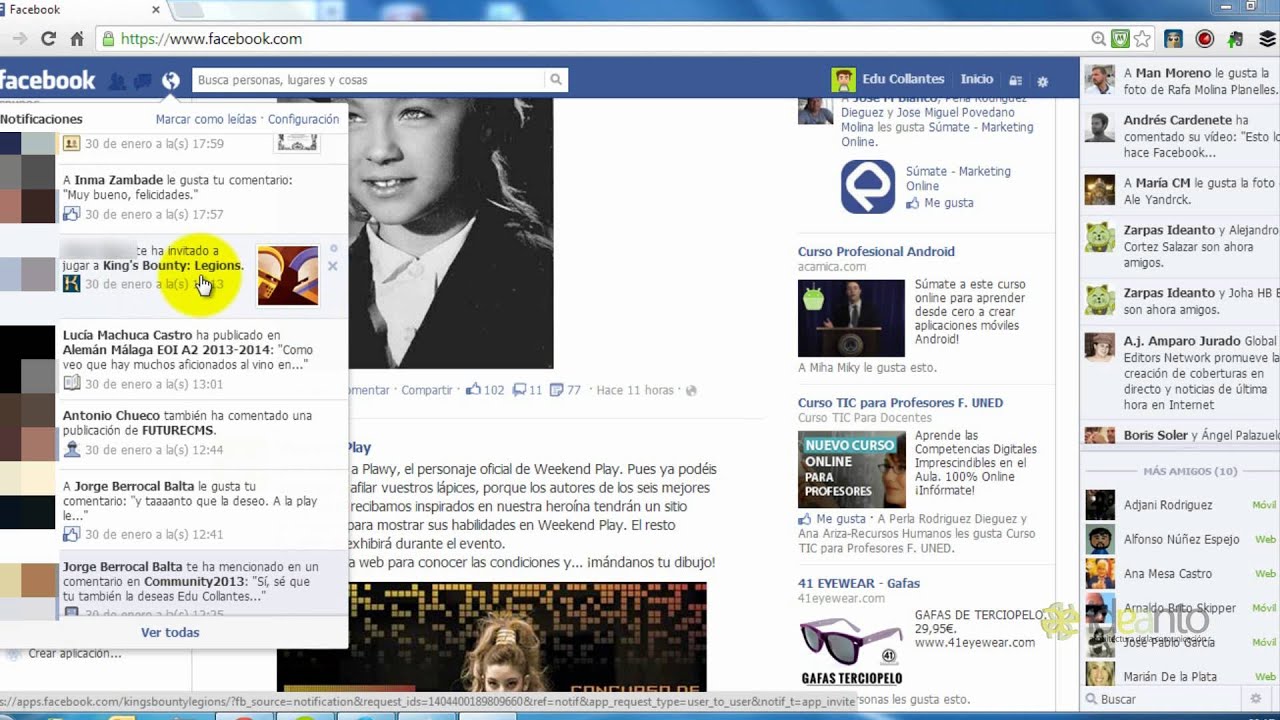Toggle the notifications globe icon
The width and height of the screenshot is (1280, 720).
171,80
